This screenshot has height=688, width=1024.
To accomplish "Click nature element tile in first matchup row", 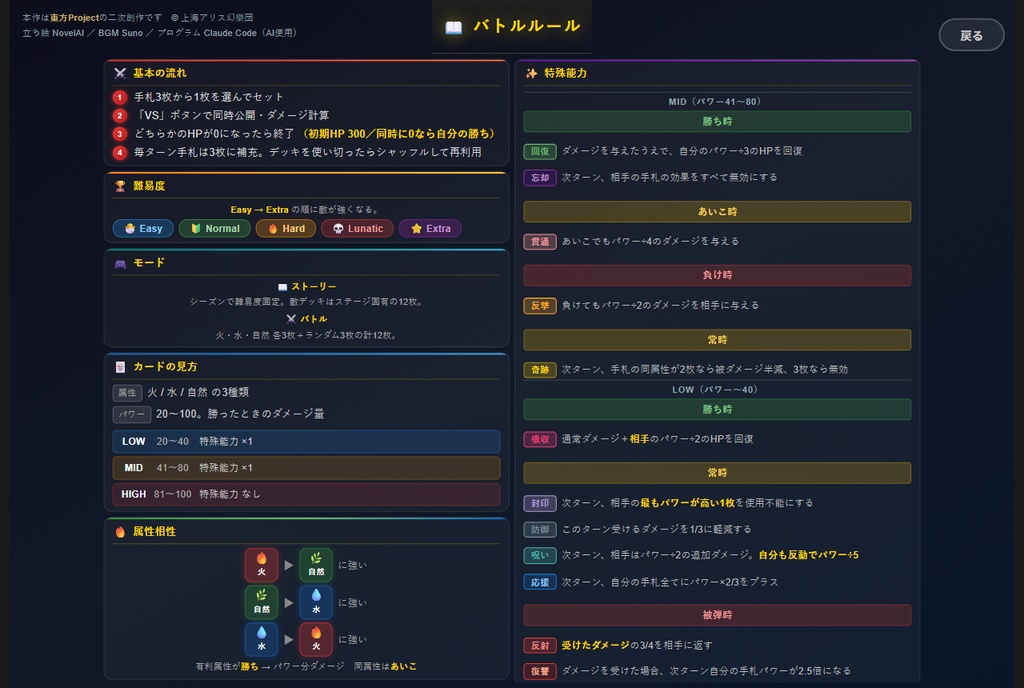I will click(x=316, y=565).
